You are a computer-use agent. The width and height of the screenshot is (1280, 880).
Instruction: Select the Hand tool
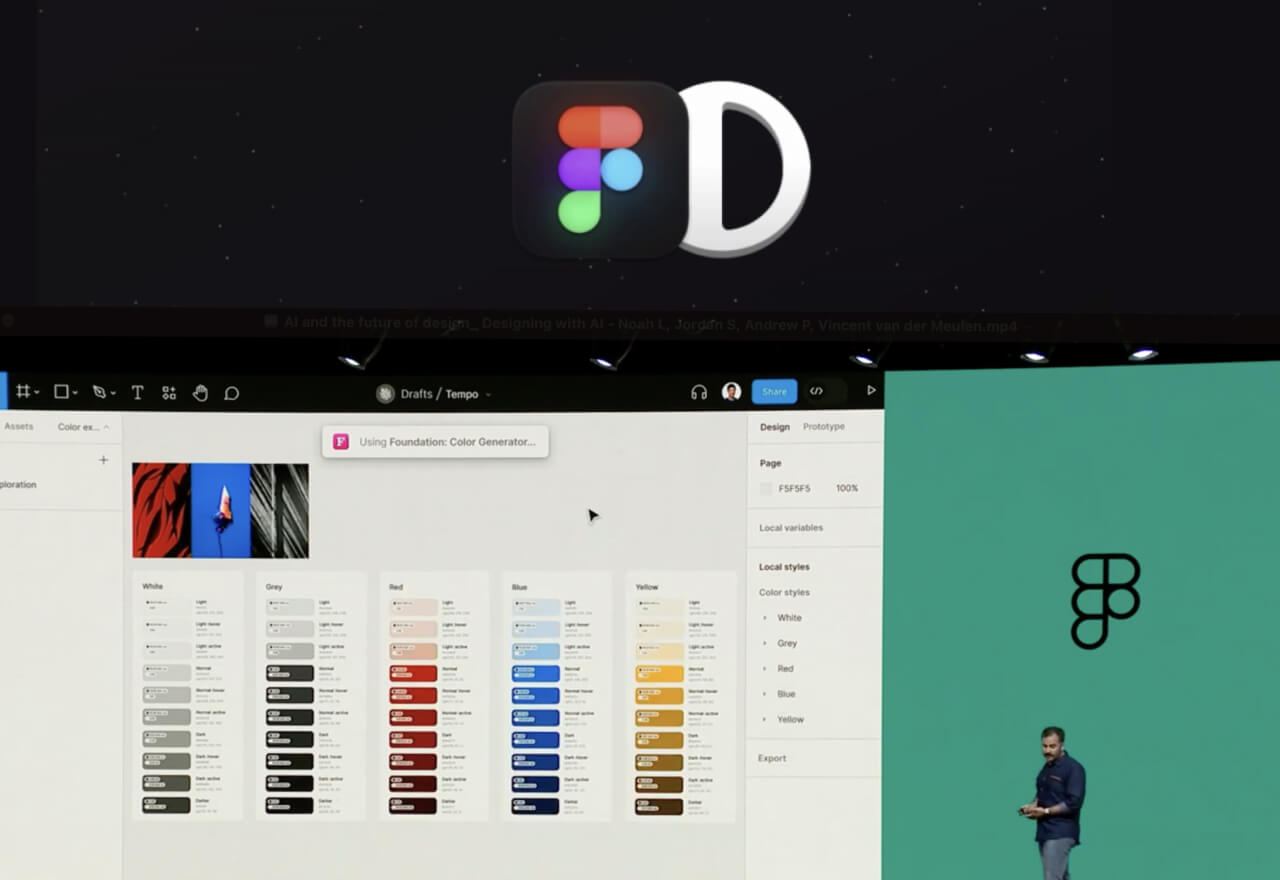pyautogui.click(x=200, y=393)
